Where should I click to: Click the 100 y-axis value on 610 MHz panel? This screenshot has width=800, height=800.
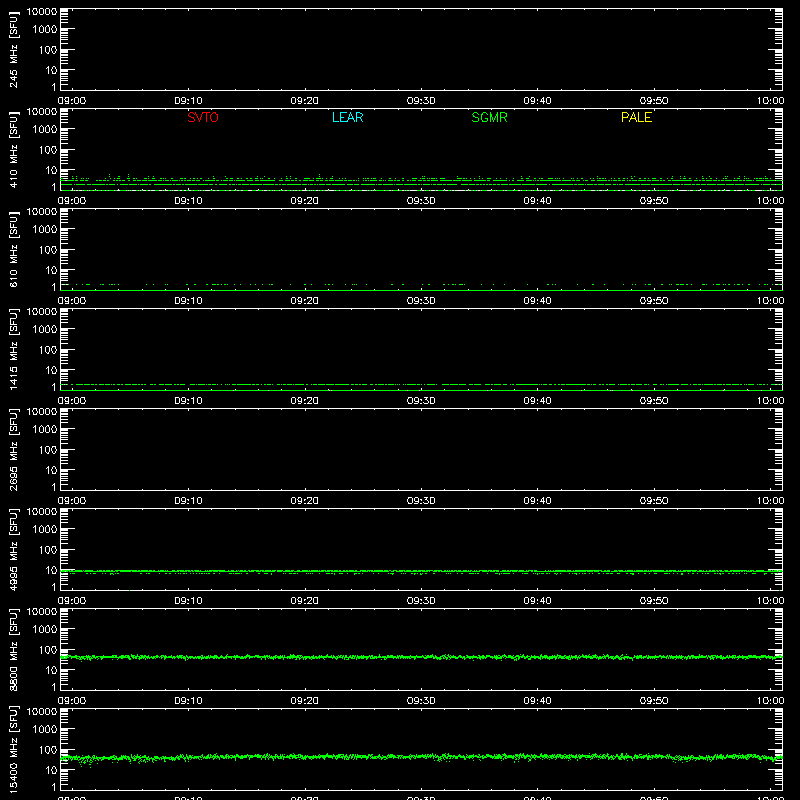(x=48, y=249)
